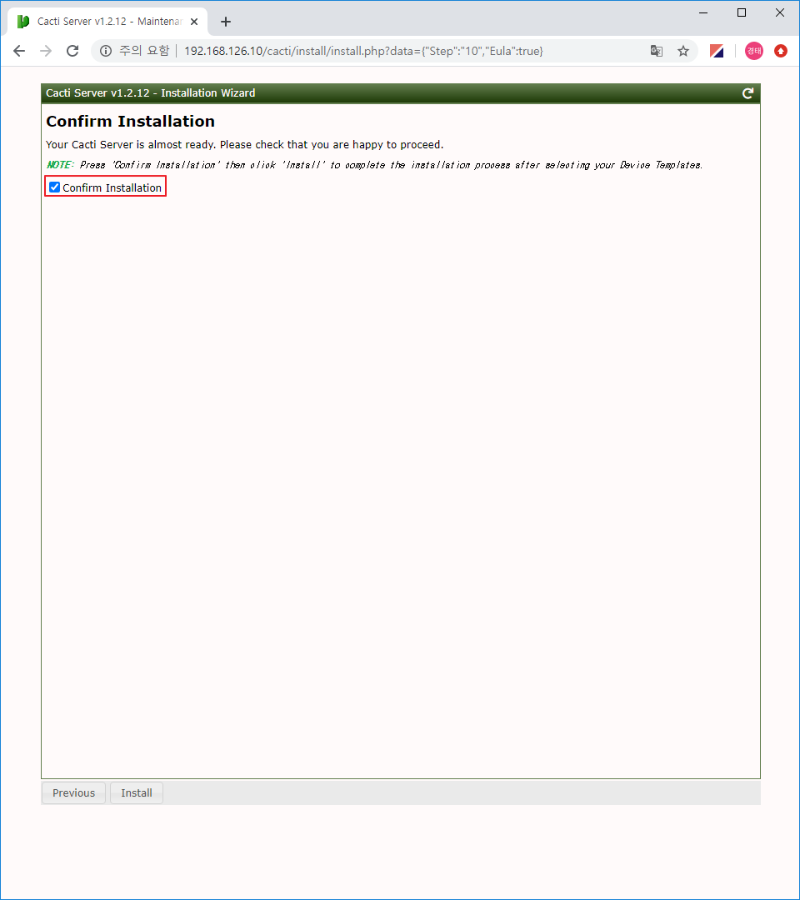Maximize the Chrome window
Screen dimensions: 800x900
[x=741, y=13]
